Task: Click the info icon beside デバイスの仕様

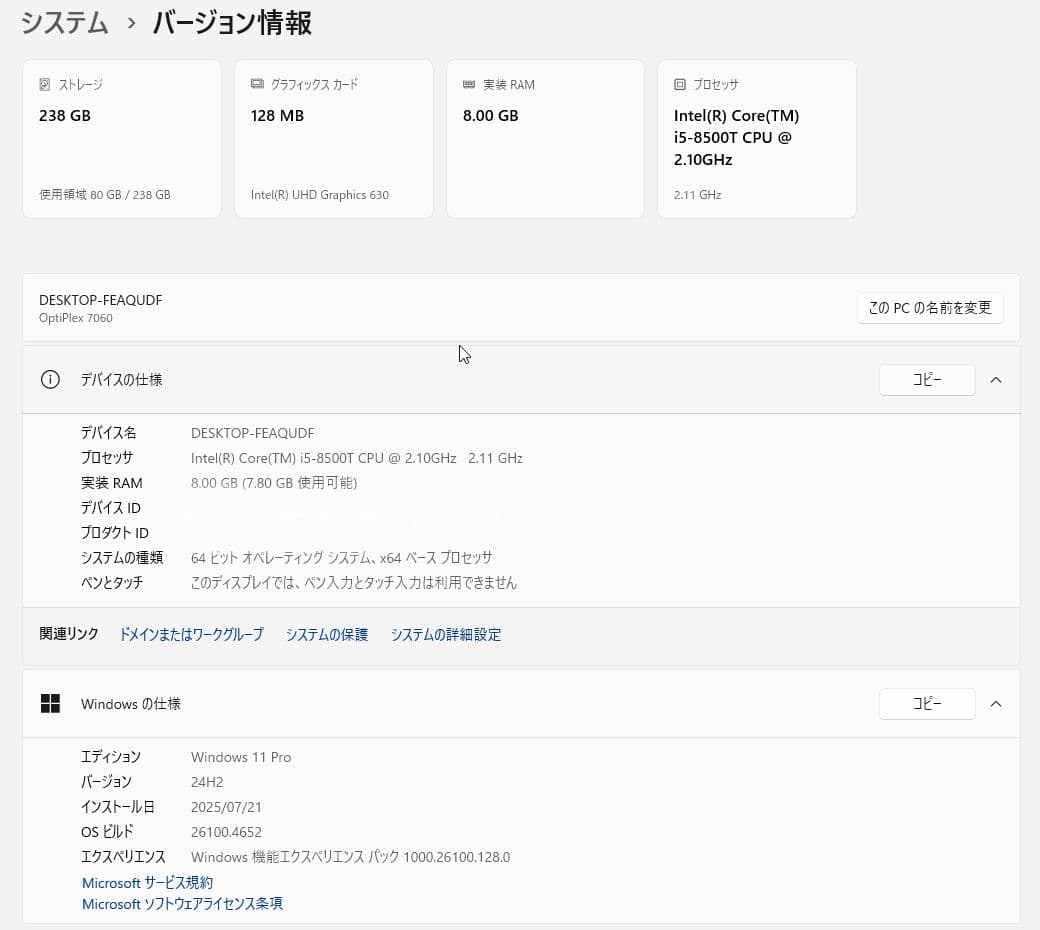Action: point(50,379)
